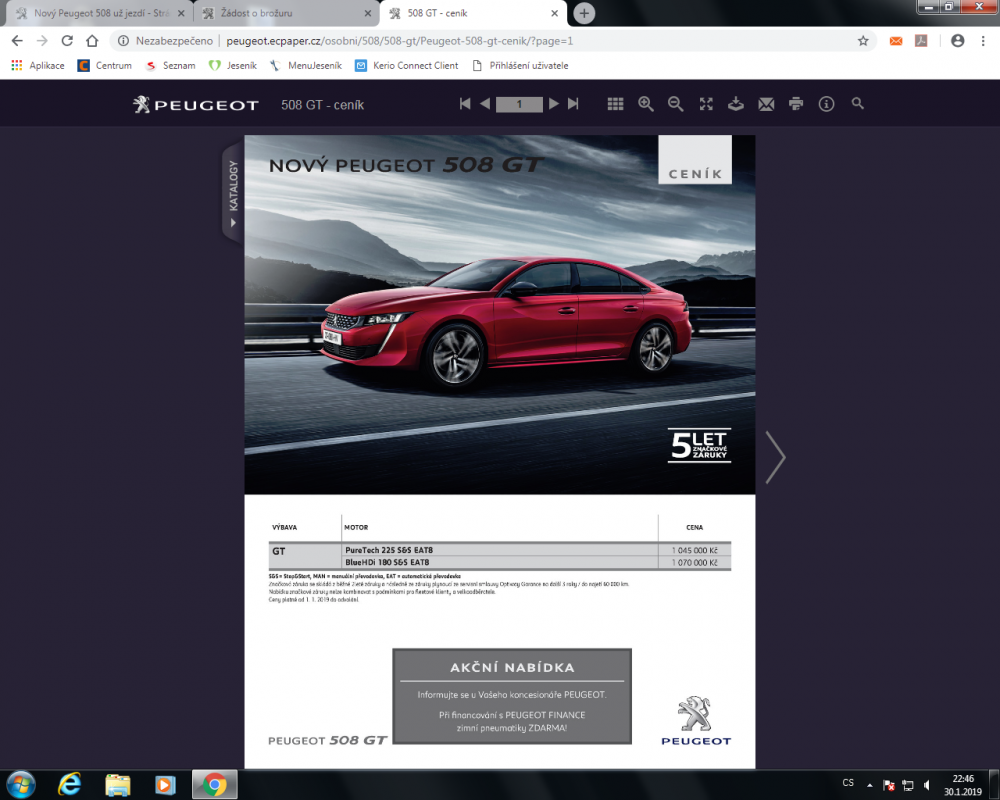Open the info about this publication

(x=827, y=104)
